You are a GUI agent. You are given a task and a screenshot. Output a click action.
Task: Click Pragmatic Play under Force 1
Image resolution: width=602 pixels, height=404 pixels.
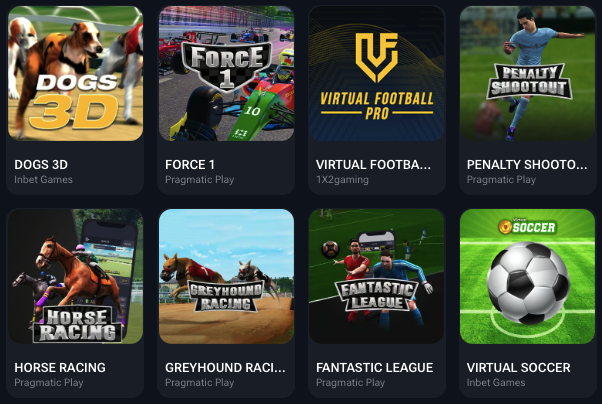[200, 180]
